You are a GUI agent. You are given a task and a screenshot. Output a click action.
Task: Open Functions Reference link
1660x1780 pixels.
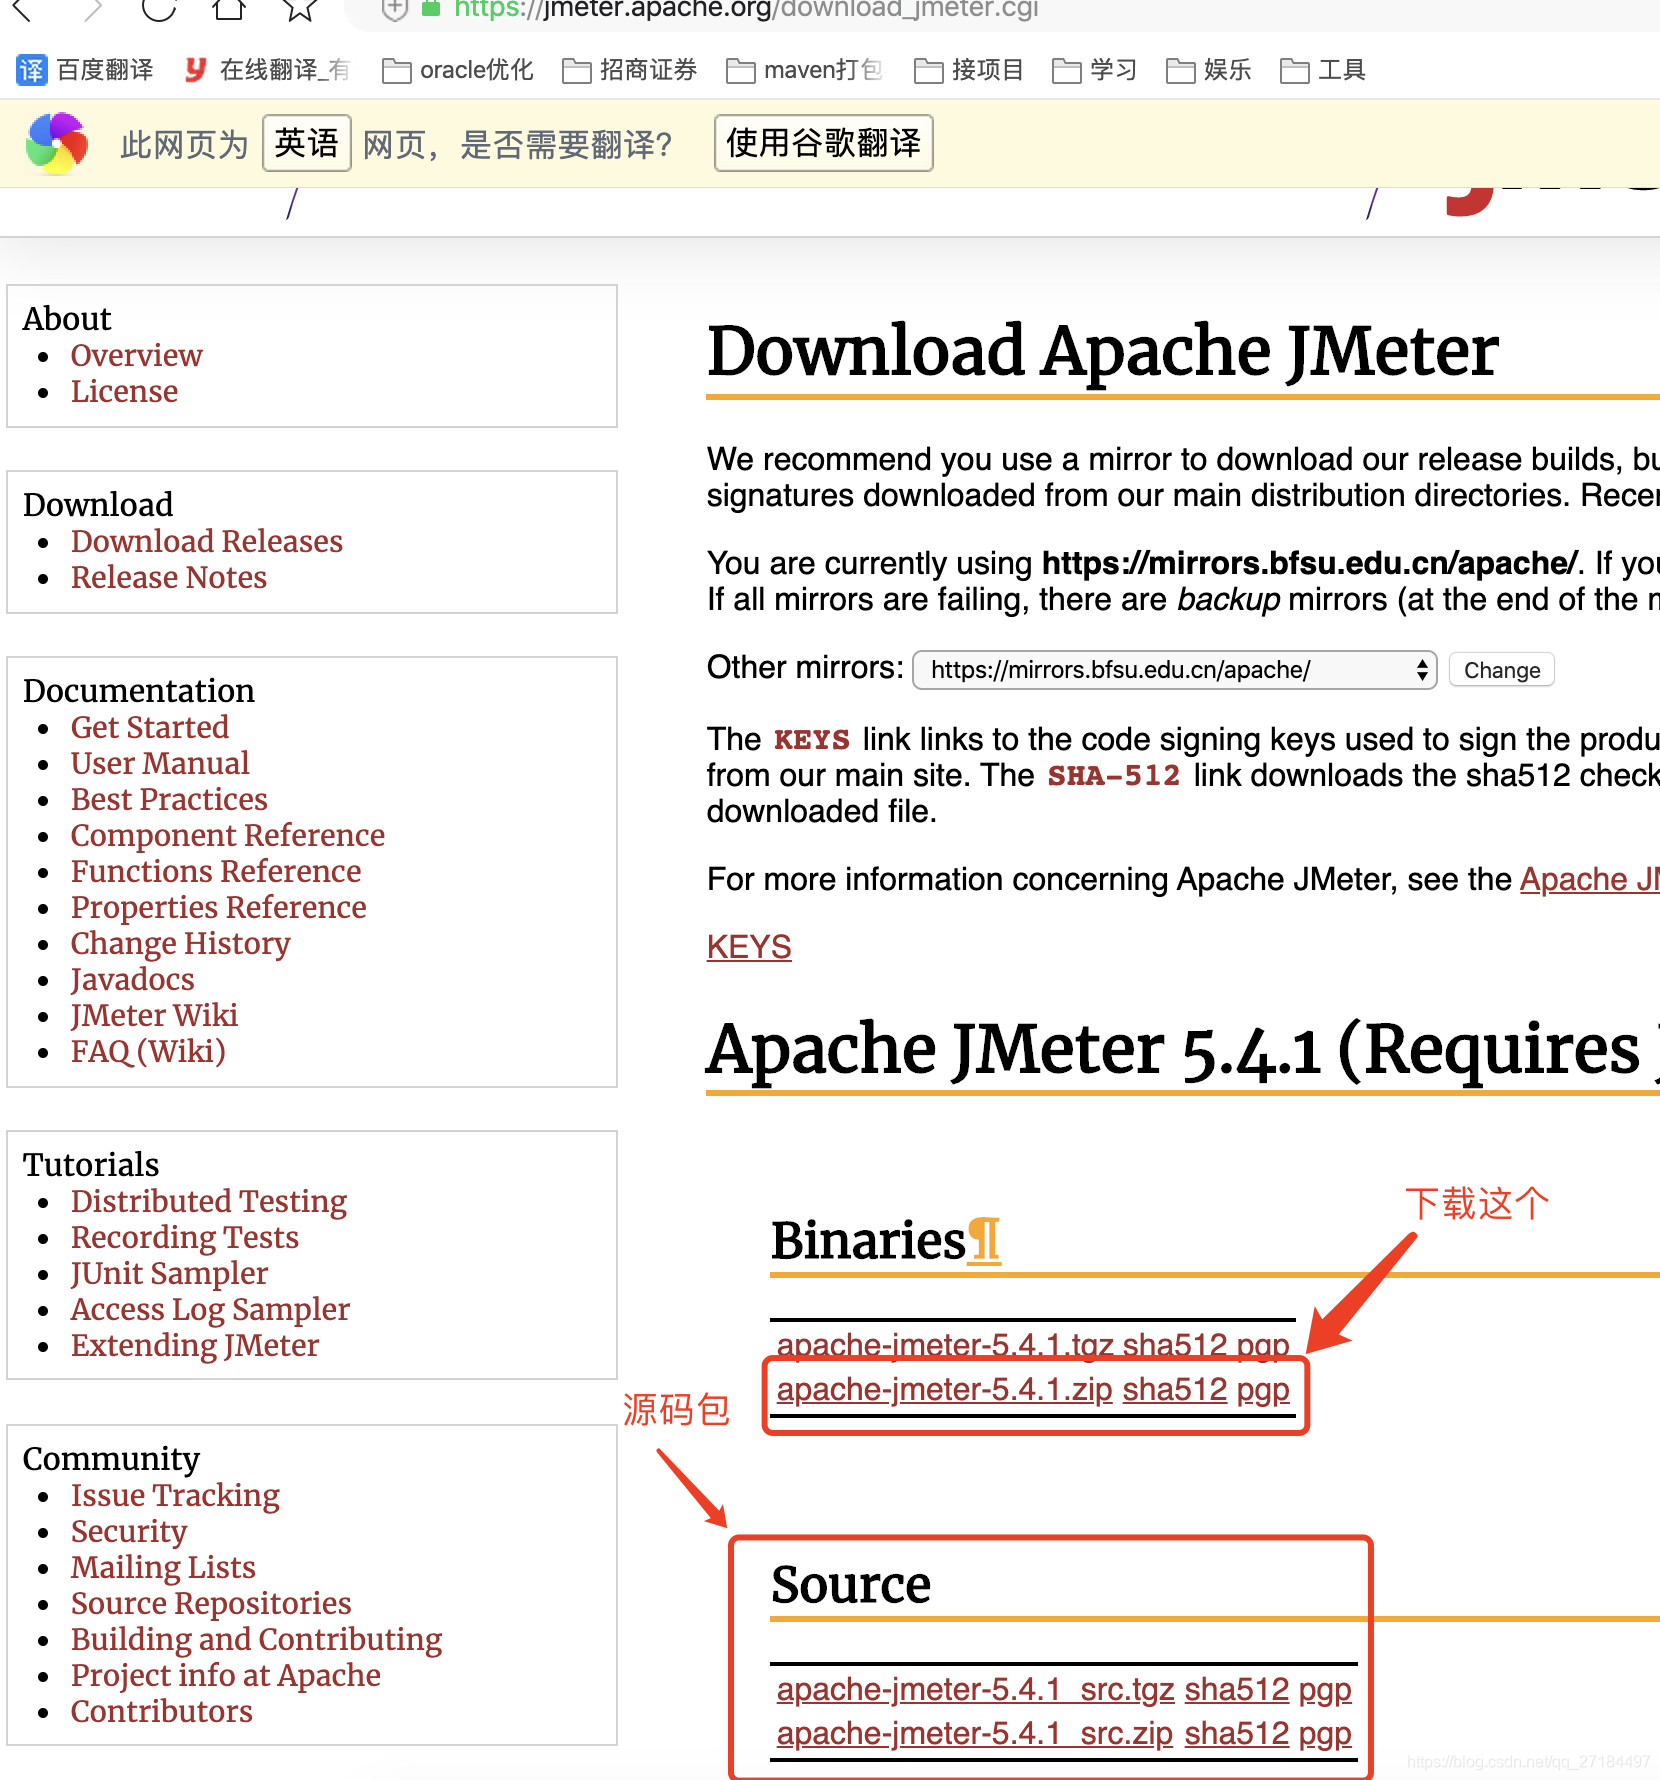(216, 871)
